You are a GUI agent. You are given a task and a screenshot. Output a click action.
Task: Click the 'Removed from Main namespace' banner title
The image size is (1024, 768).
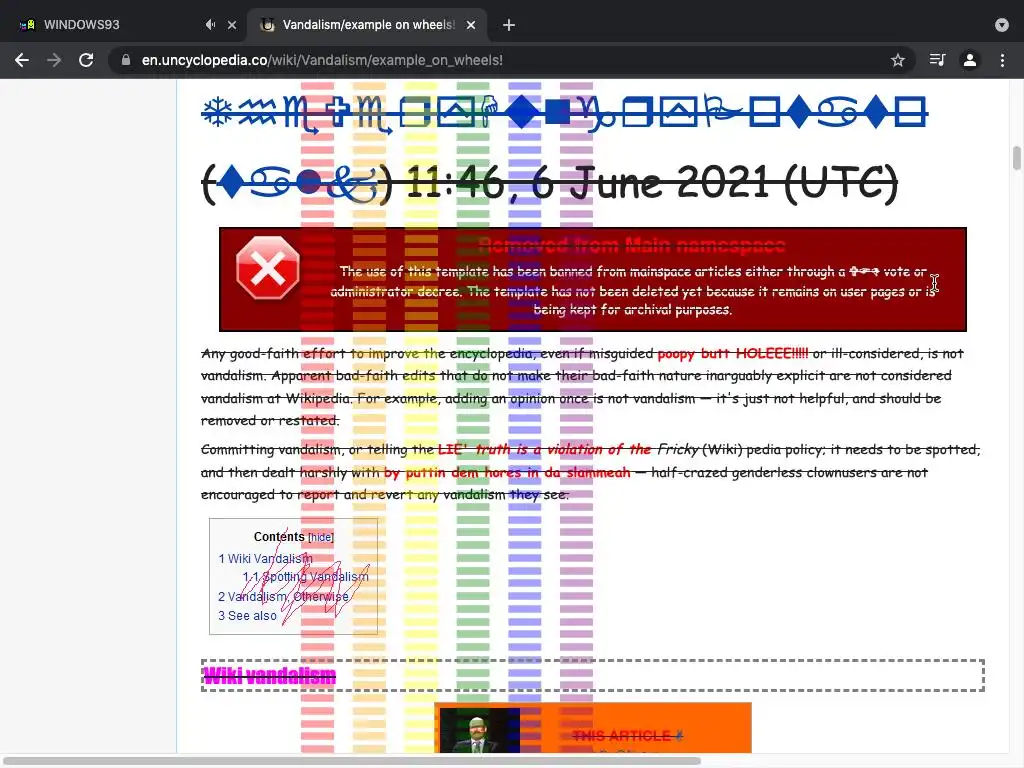[632, 246]
